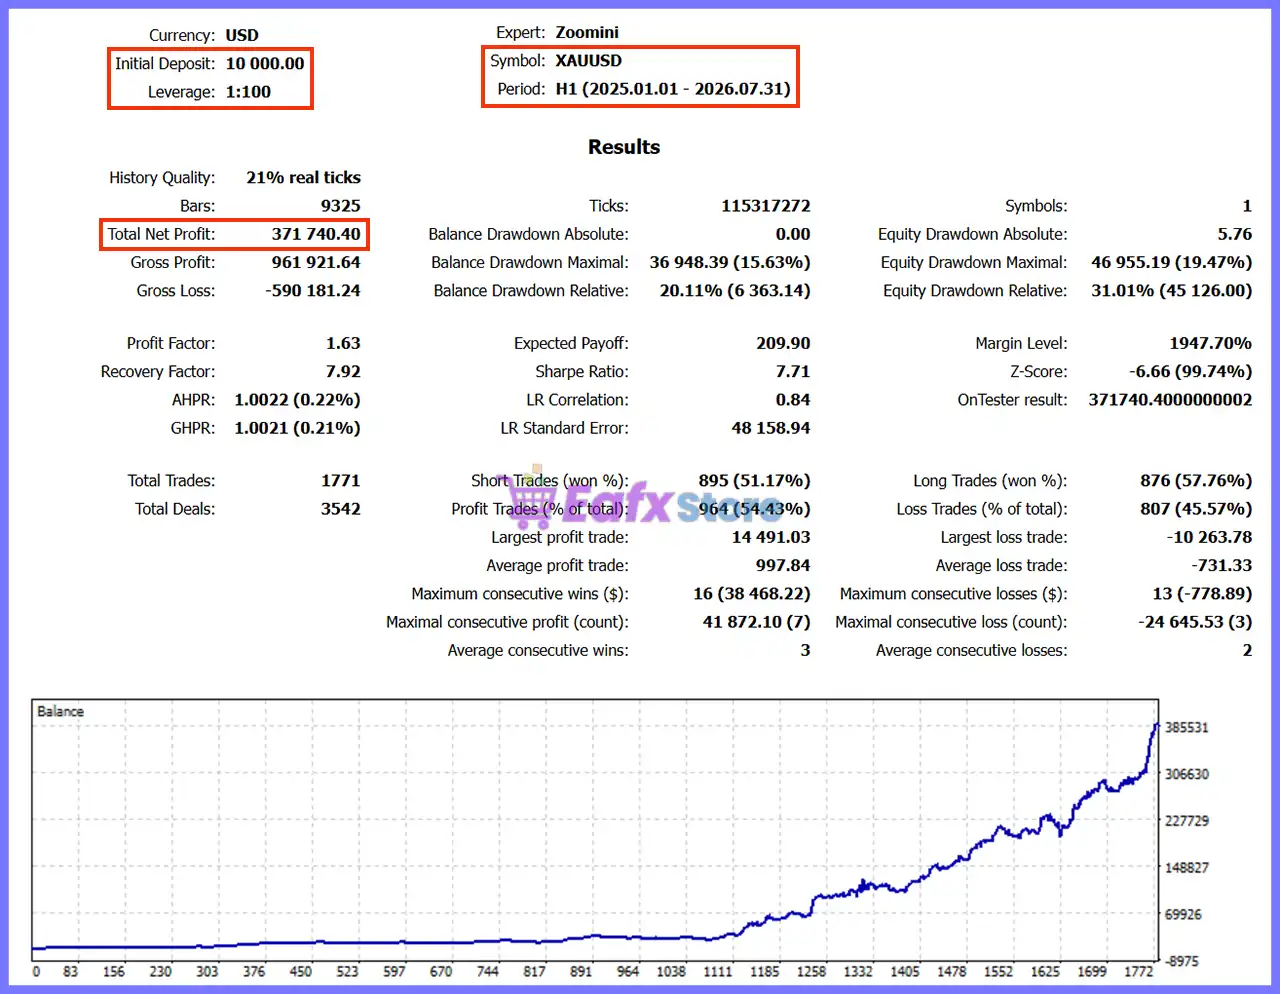Select the equity drawdown absolute '5.76'
1280x994 pixels.
[1235, 234]
